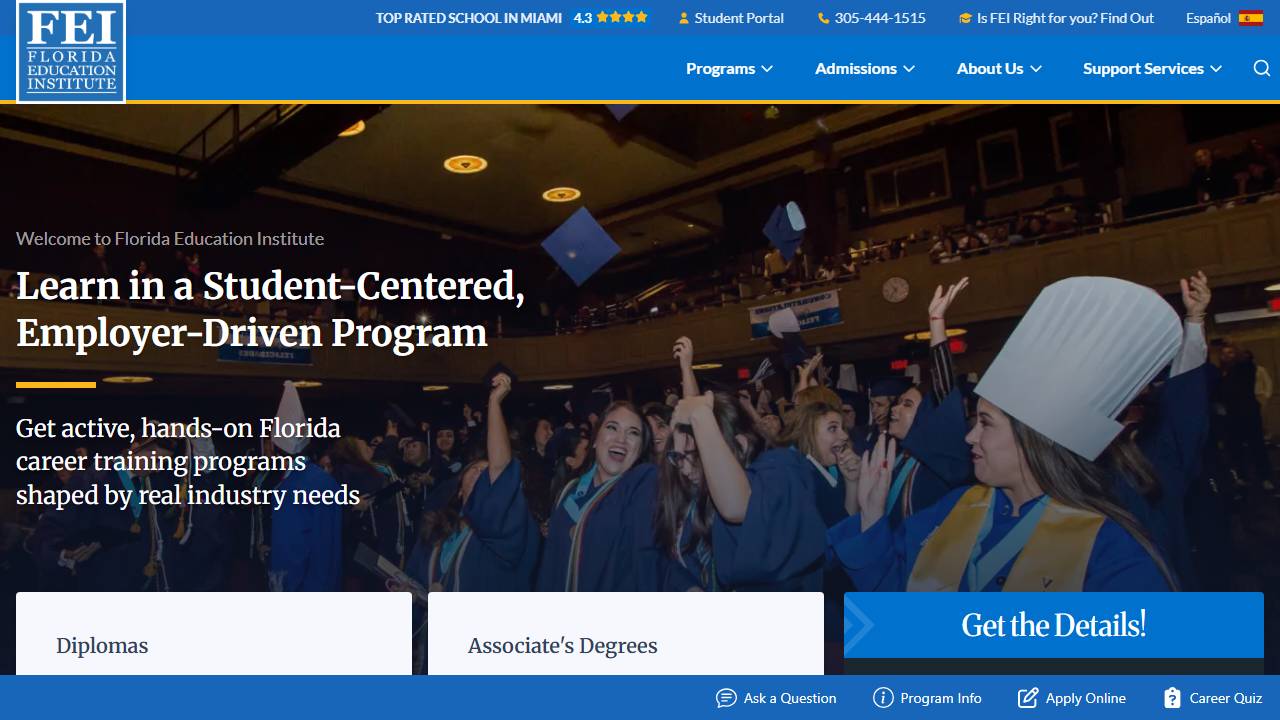Click the 4.3 star rating
The height and width of the screenshot is (720, 1280).
point(610,18)
